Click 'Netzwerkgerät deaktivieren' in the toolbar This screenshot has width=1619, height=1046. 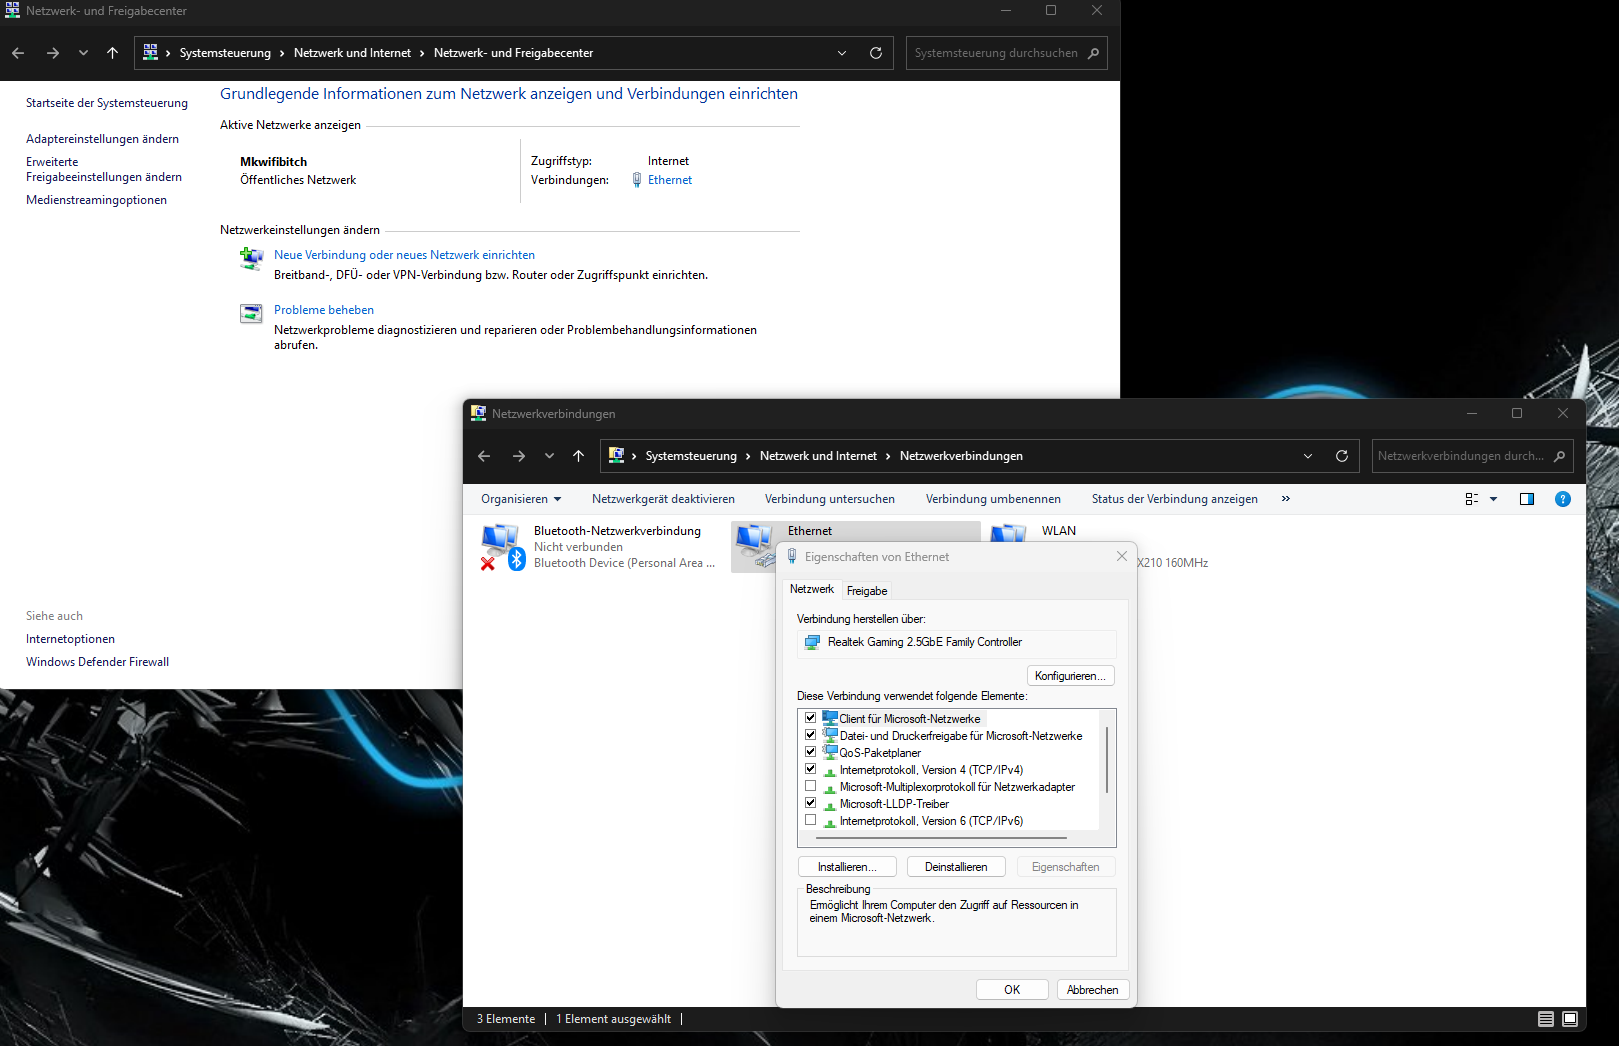click(x=663, y=499)
